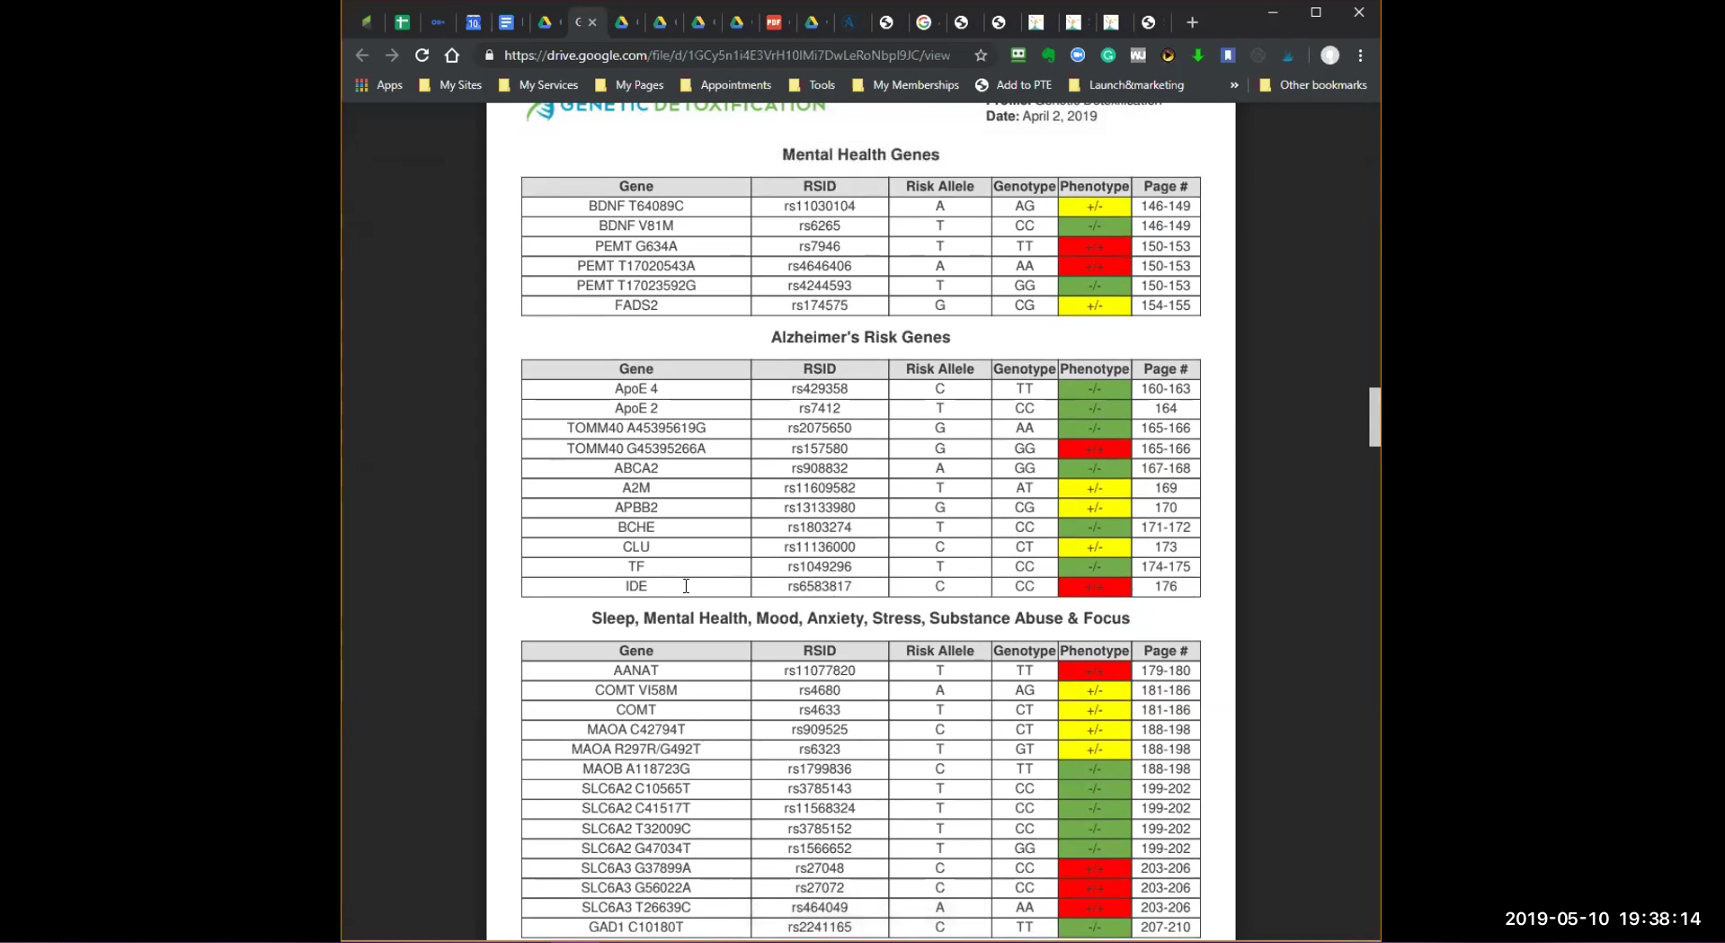This screenshot has width=1725, height=943.
Task: Open the Tools bookmark folder
Action: click(812, 85)
